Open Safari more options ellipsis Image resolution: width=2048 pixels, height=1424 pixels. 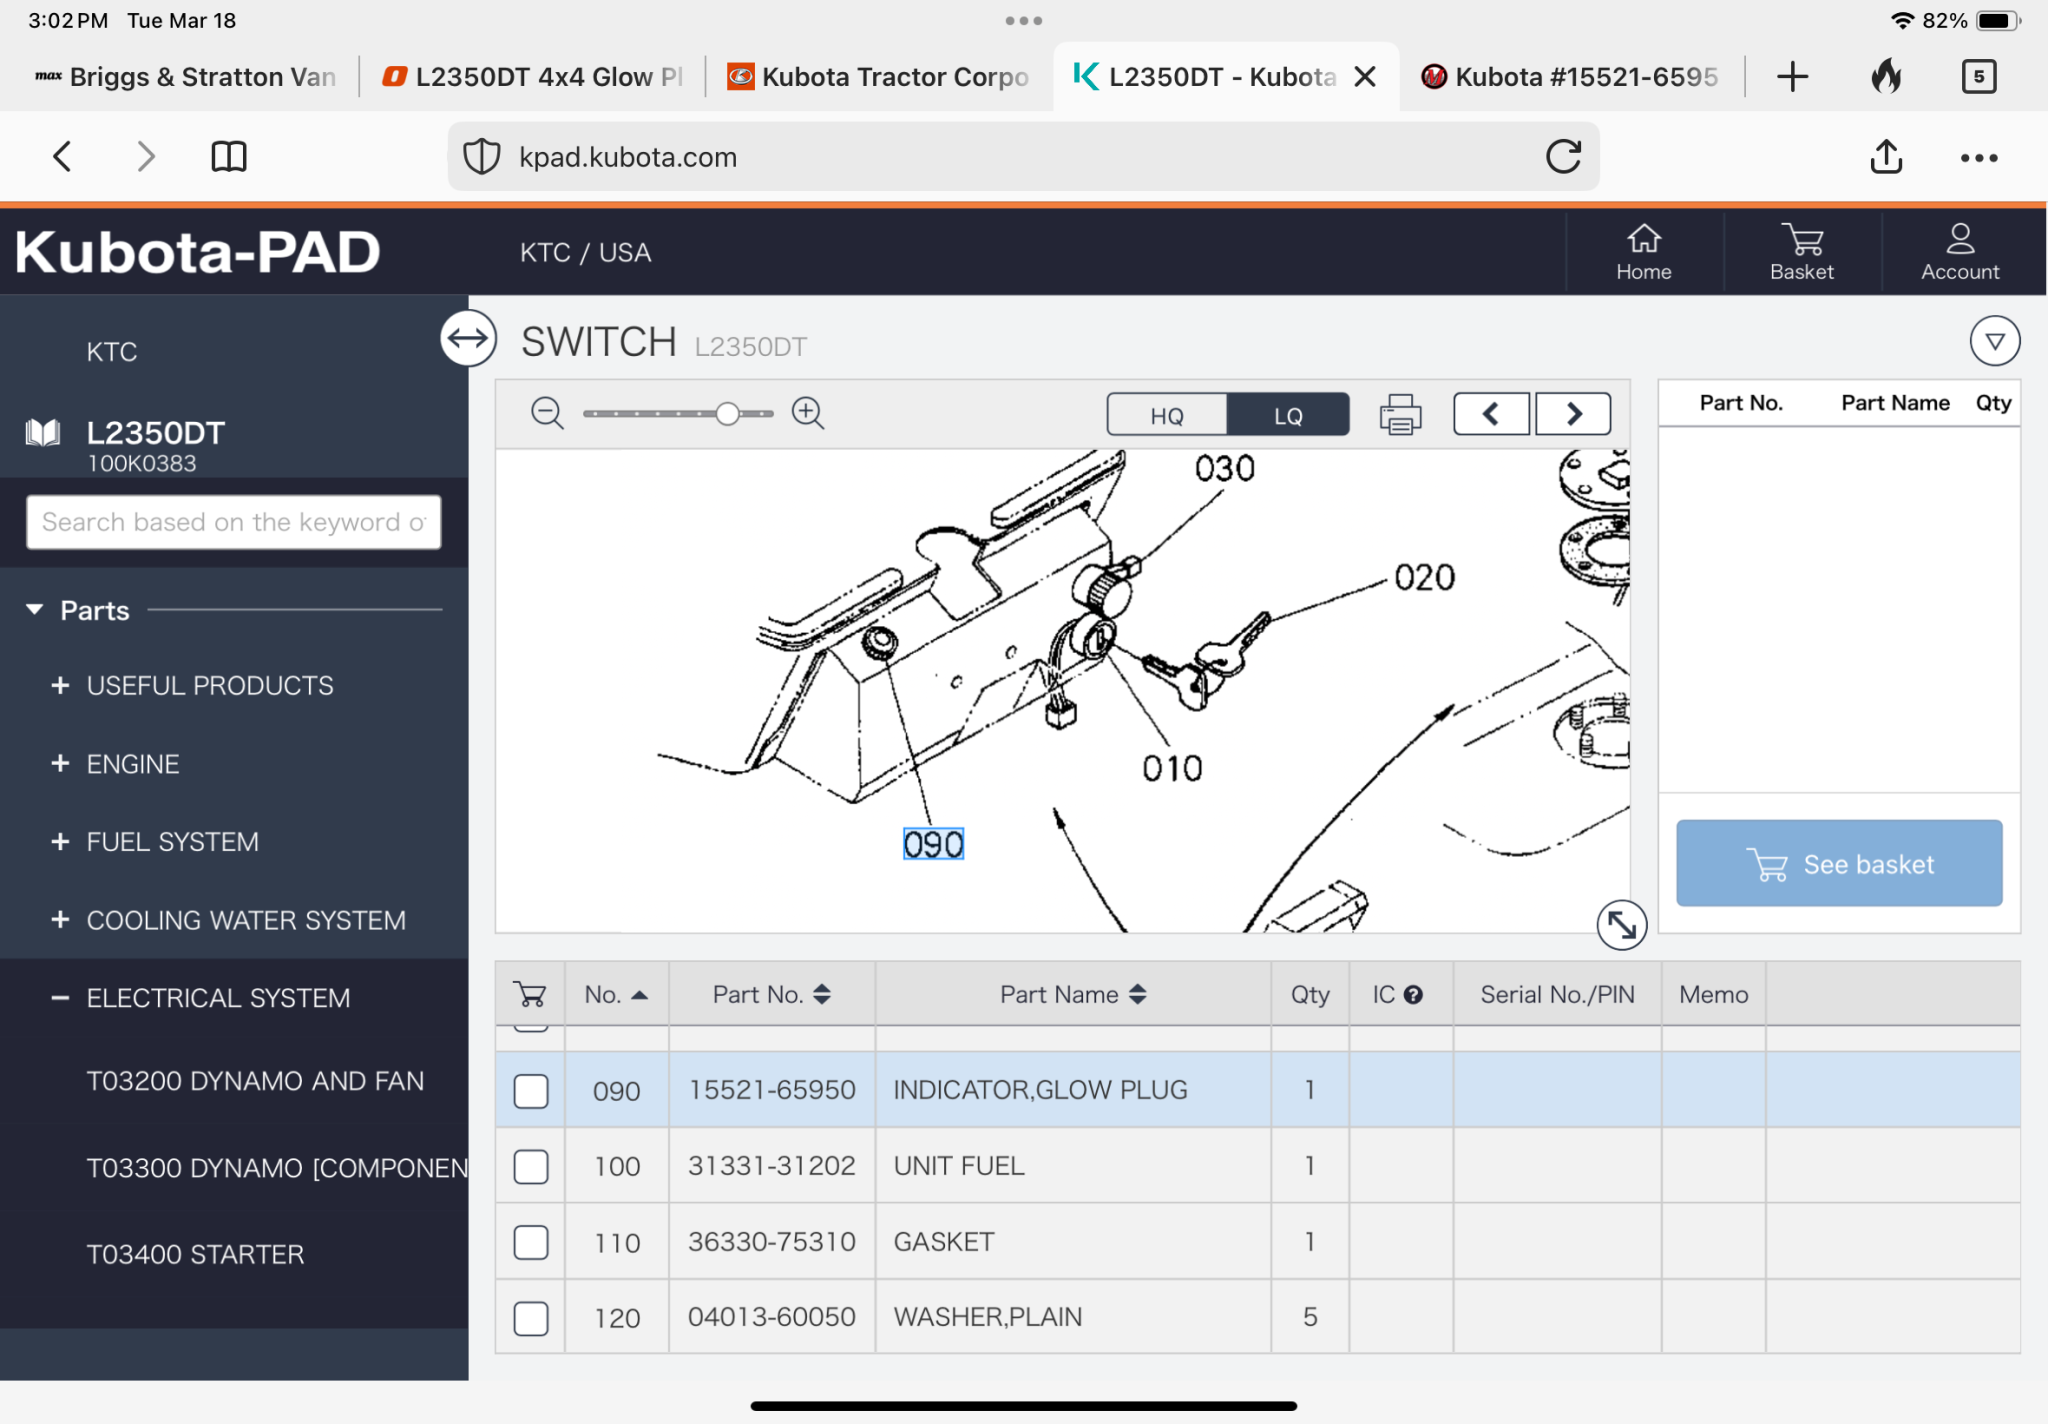pyautogui.click(x=1979, y=157)
